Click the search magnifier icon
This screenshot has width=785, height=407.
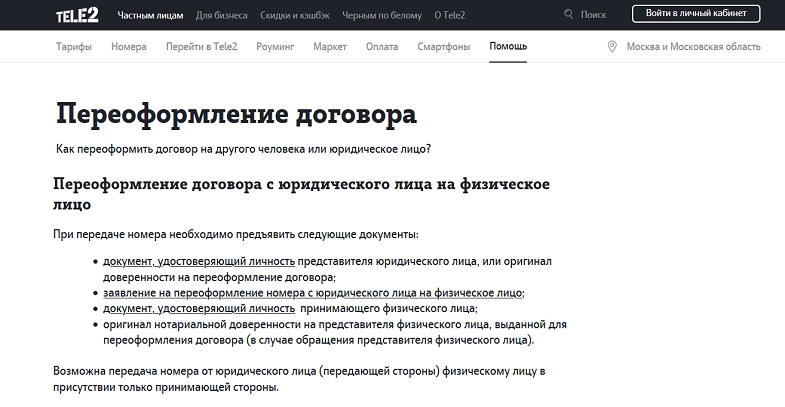tap(568, 14)
